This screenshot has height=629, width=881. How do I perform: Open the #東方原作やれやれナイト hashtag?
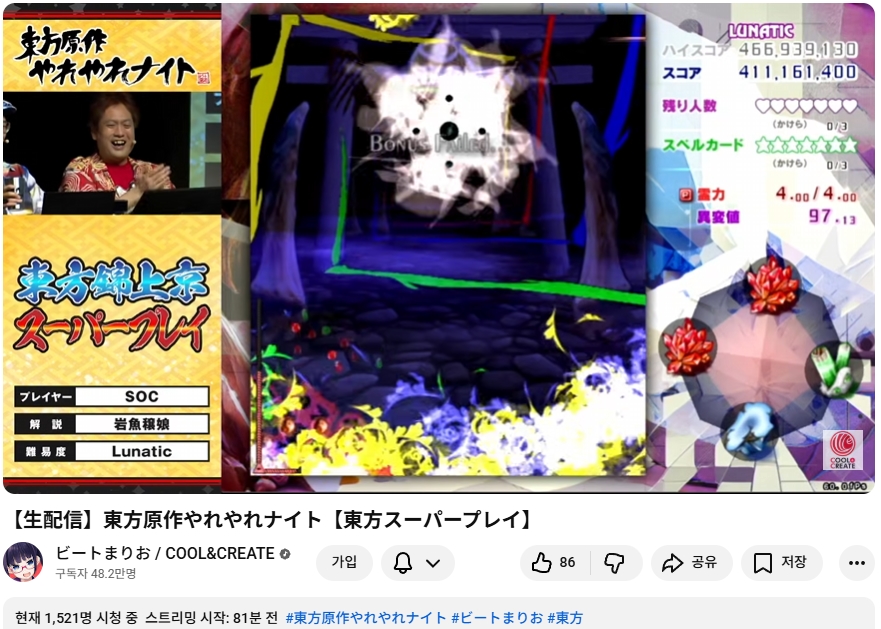tap(366, 618)
